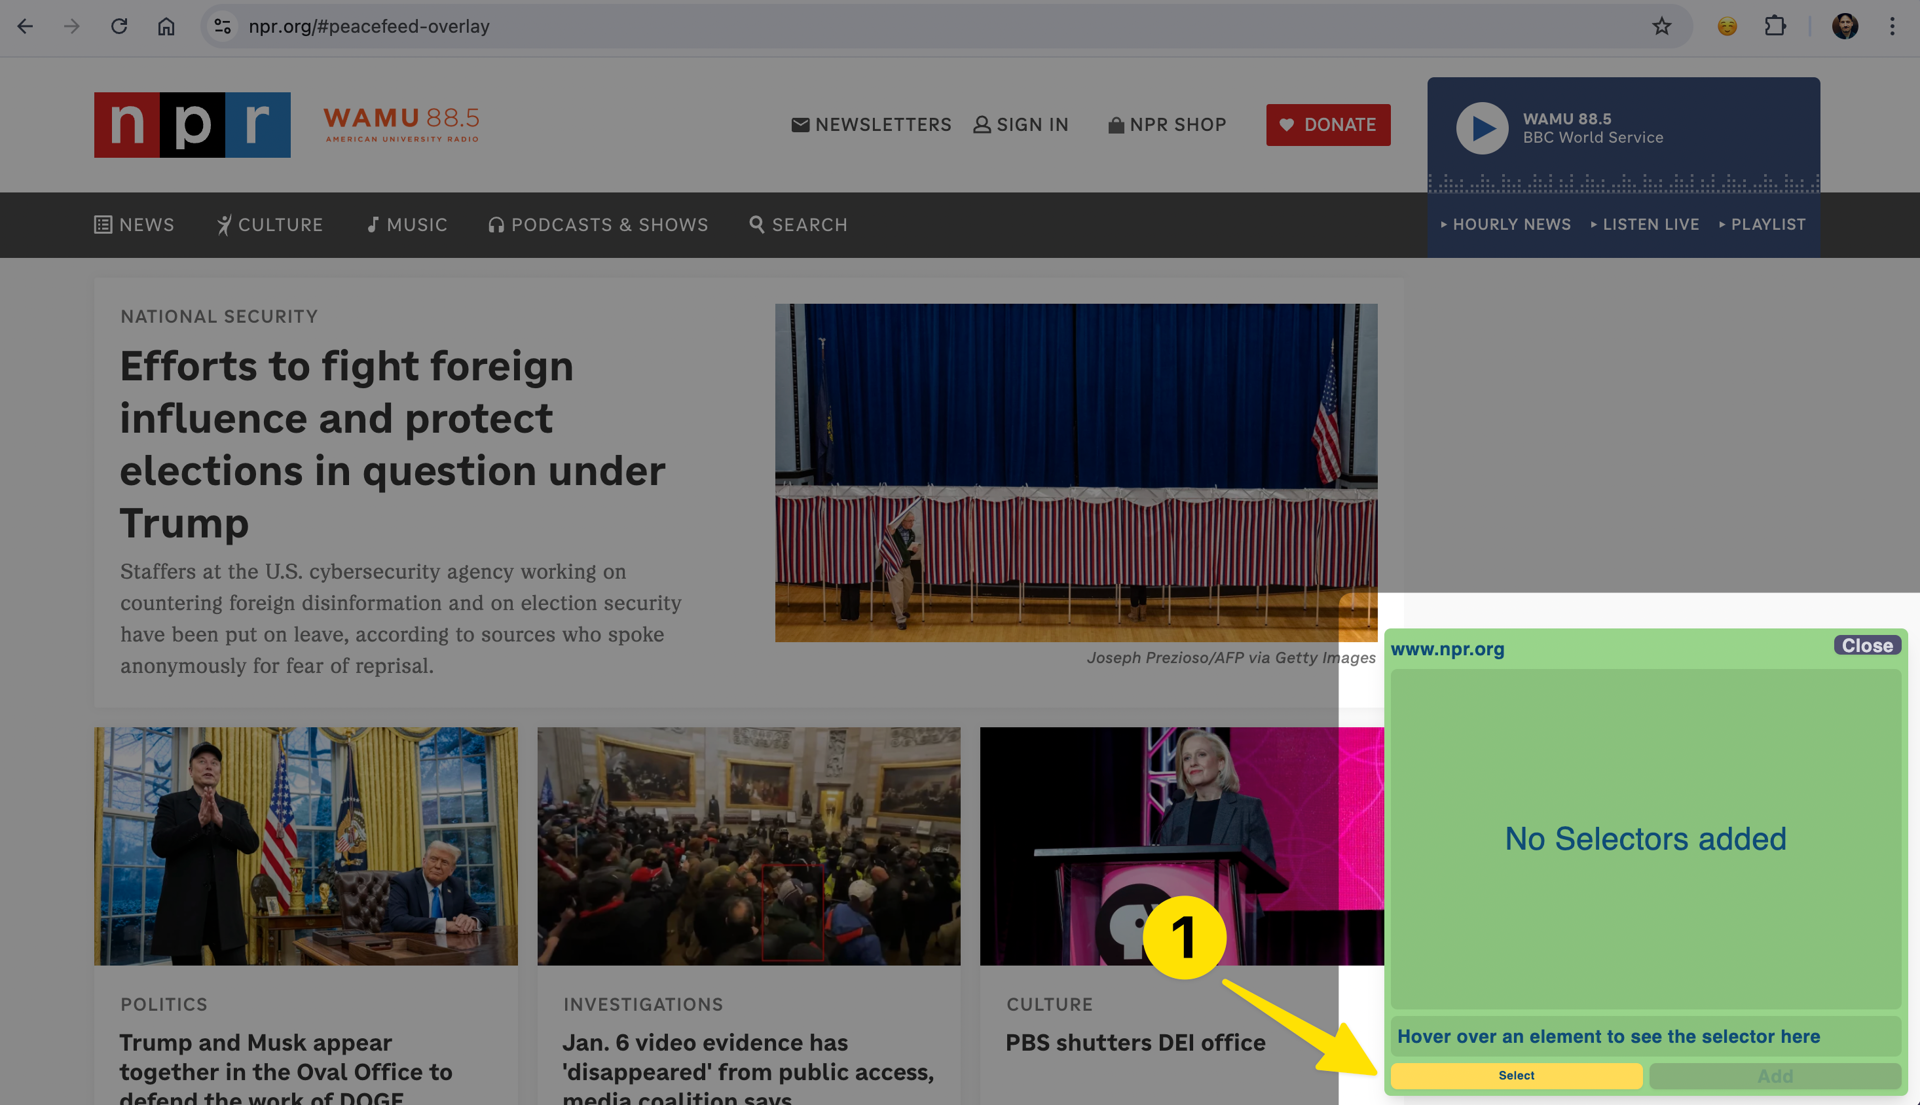Click www.npr.org title in overlay

1447,649
